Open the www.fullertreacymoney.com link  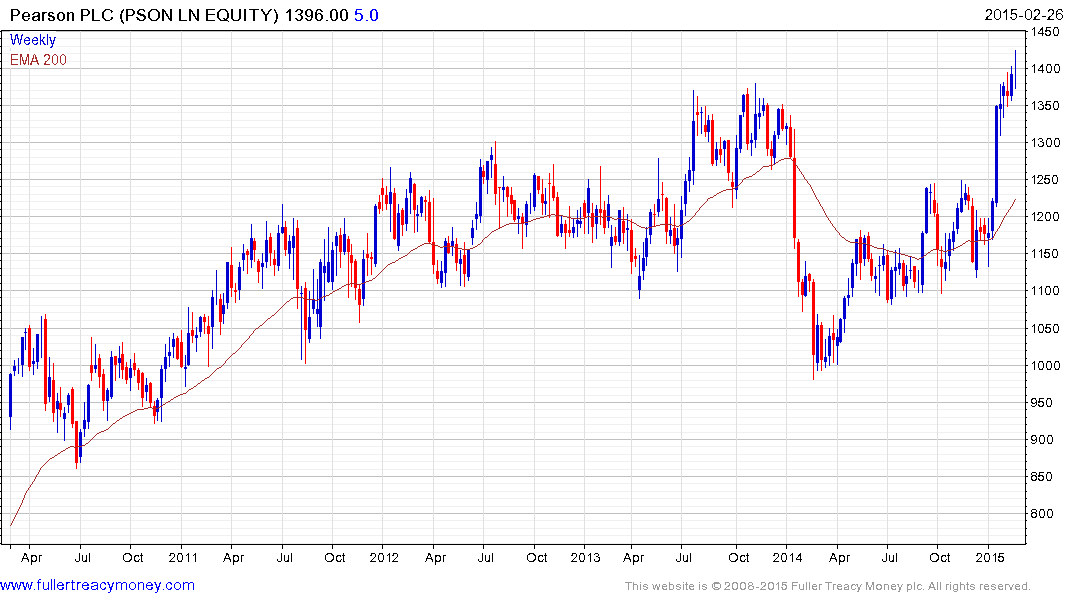click(97, 585)
